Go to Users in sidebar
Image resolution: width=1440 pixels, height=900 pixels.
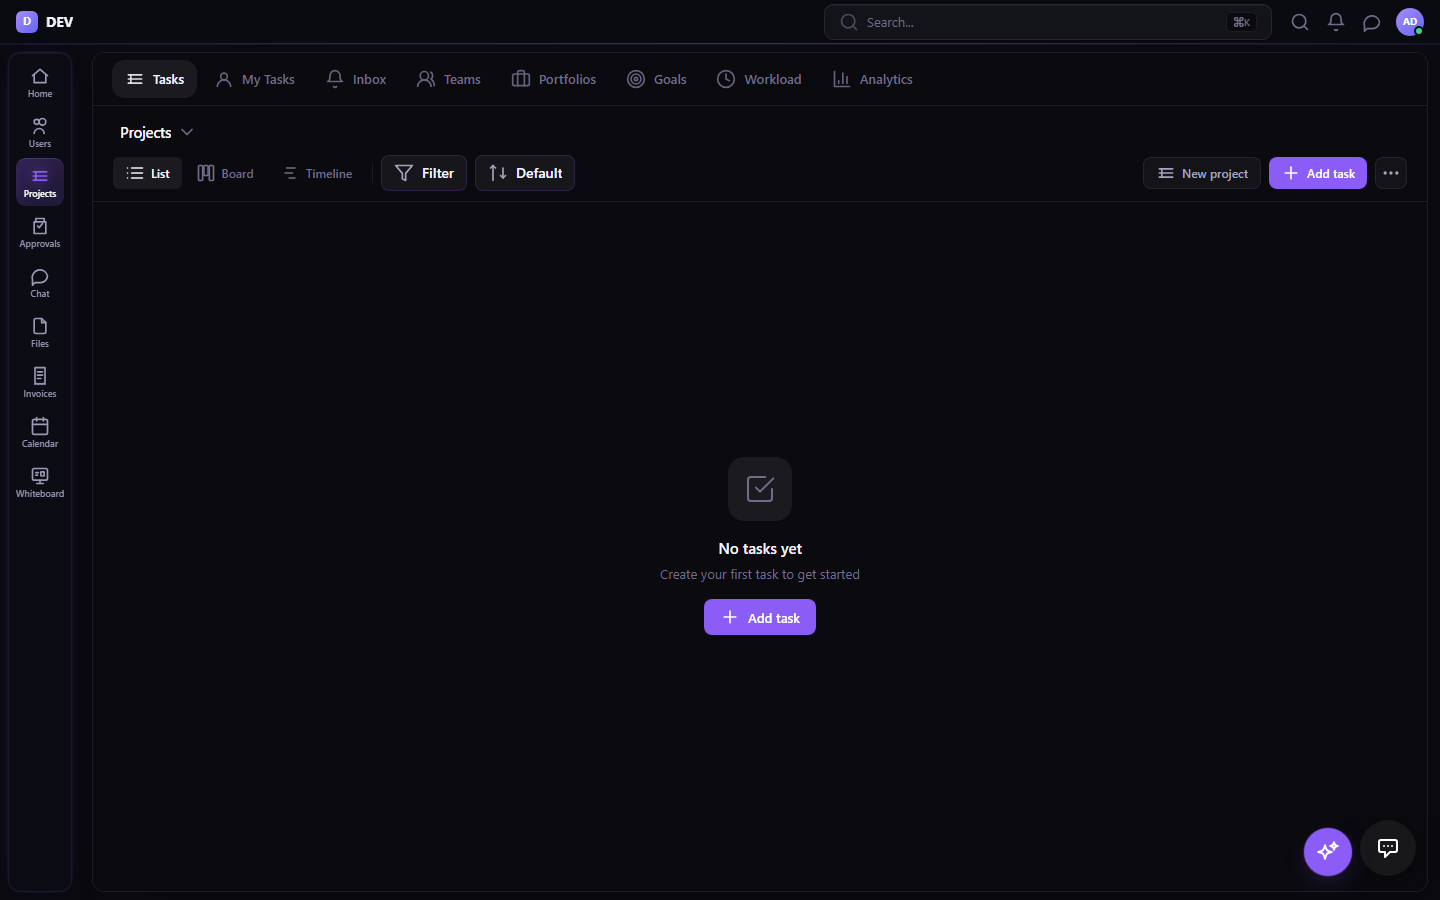(x=40, y=133)
